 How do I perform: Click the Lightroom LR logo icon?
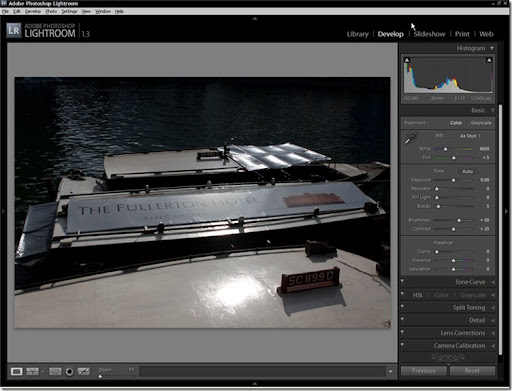point(14,31)
